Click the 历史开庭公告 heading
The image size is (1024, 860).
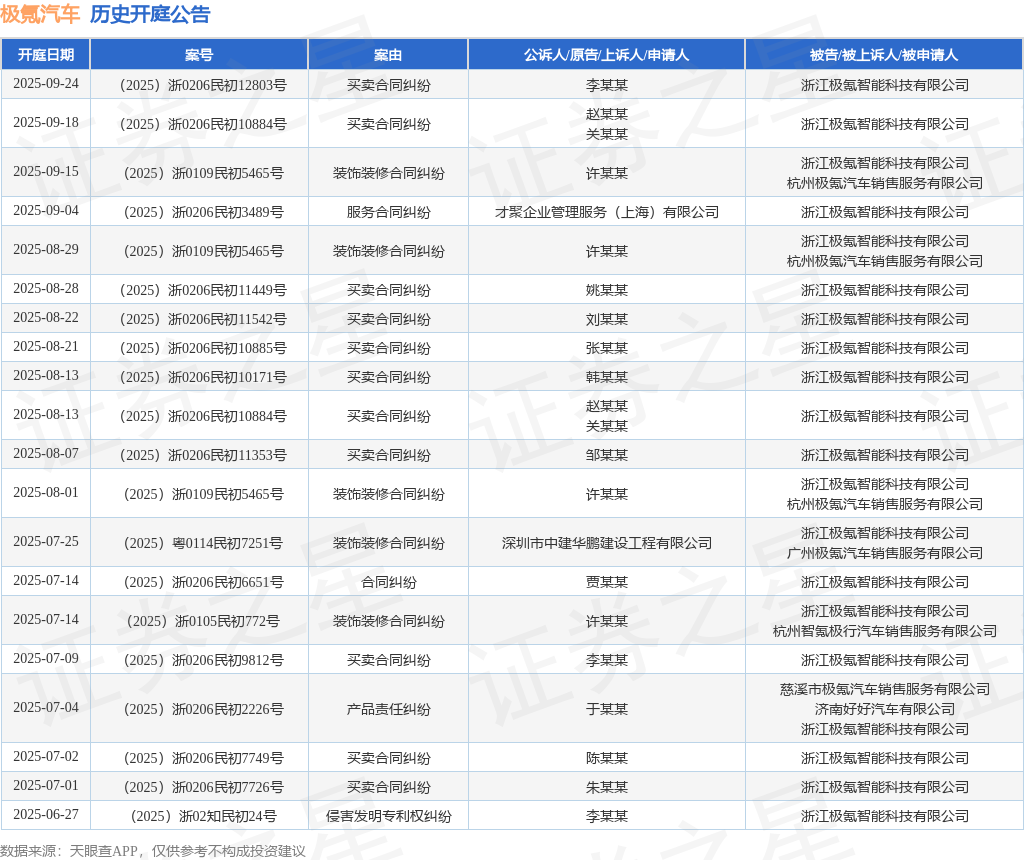[x=150, y=14]
